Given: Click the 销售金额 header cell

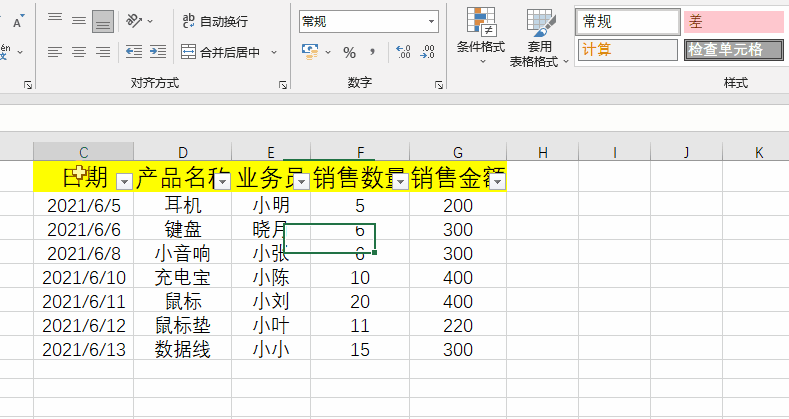Looking at the screenshot, I should (458, 177).
